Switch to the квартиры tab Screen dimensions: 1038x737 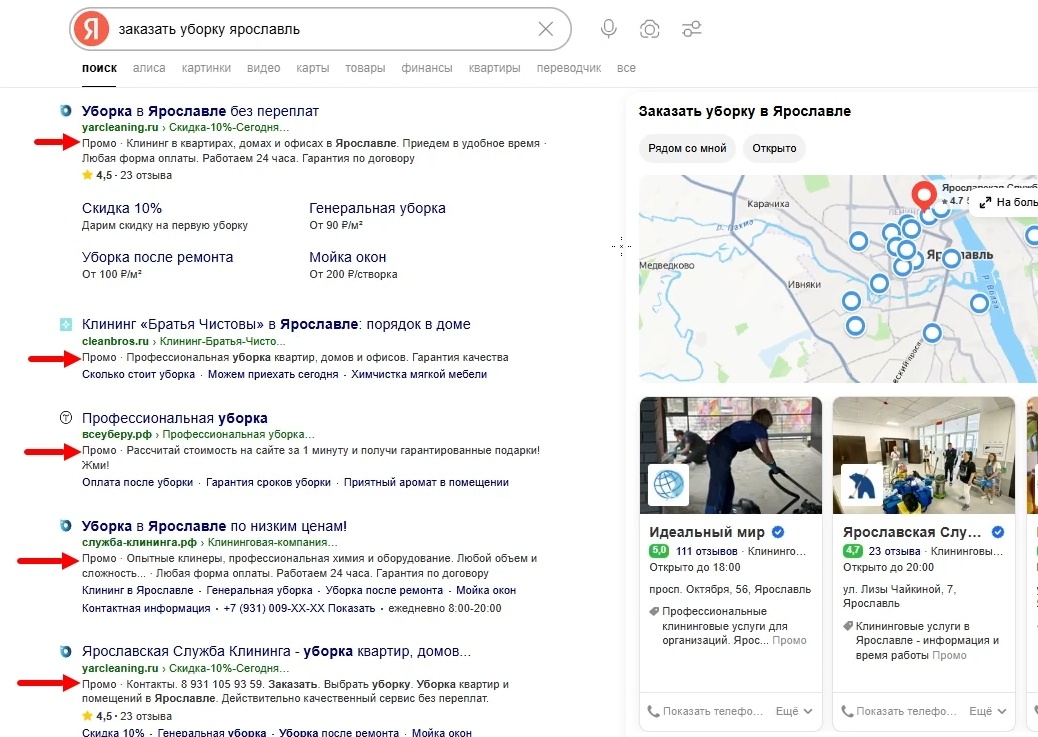pos(495,68)
